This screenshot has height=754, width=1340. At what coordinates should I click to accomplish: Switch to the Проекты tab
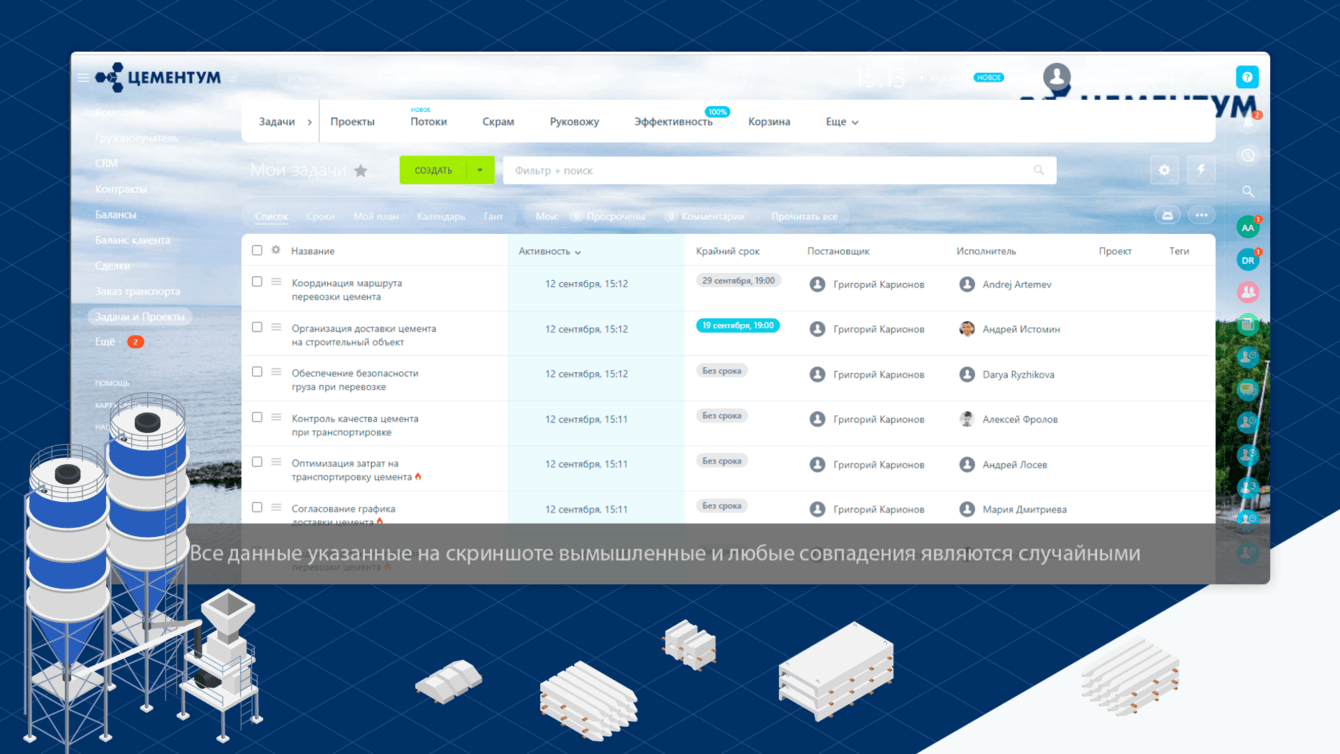pyautogui.click(x=352, y=122)
